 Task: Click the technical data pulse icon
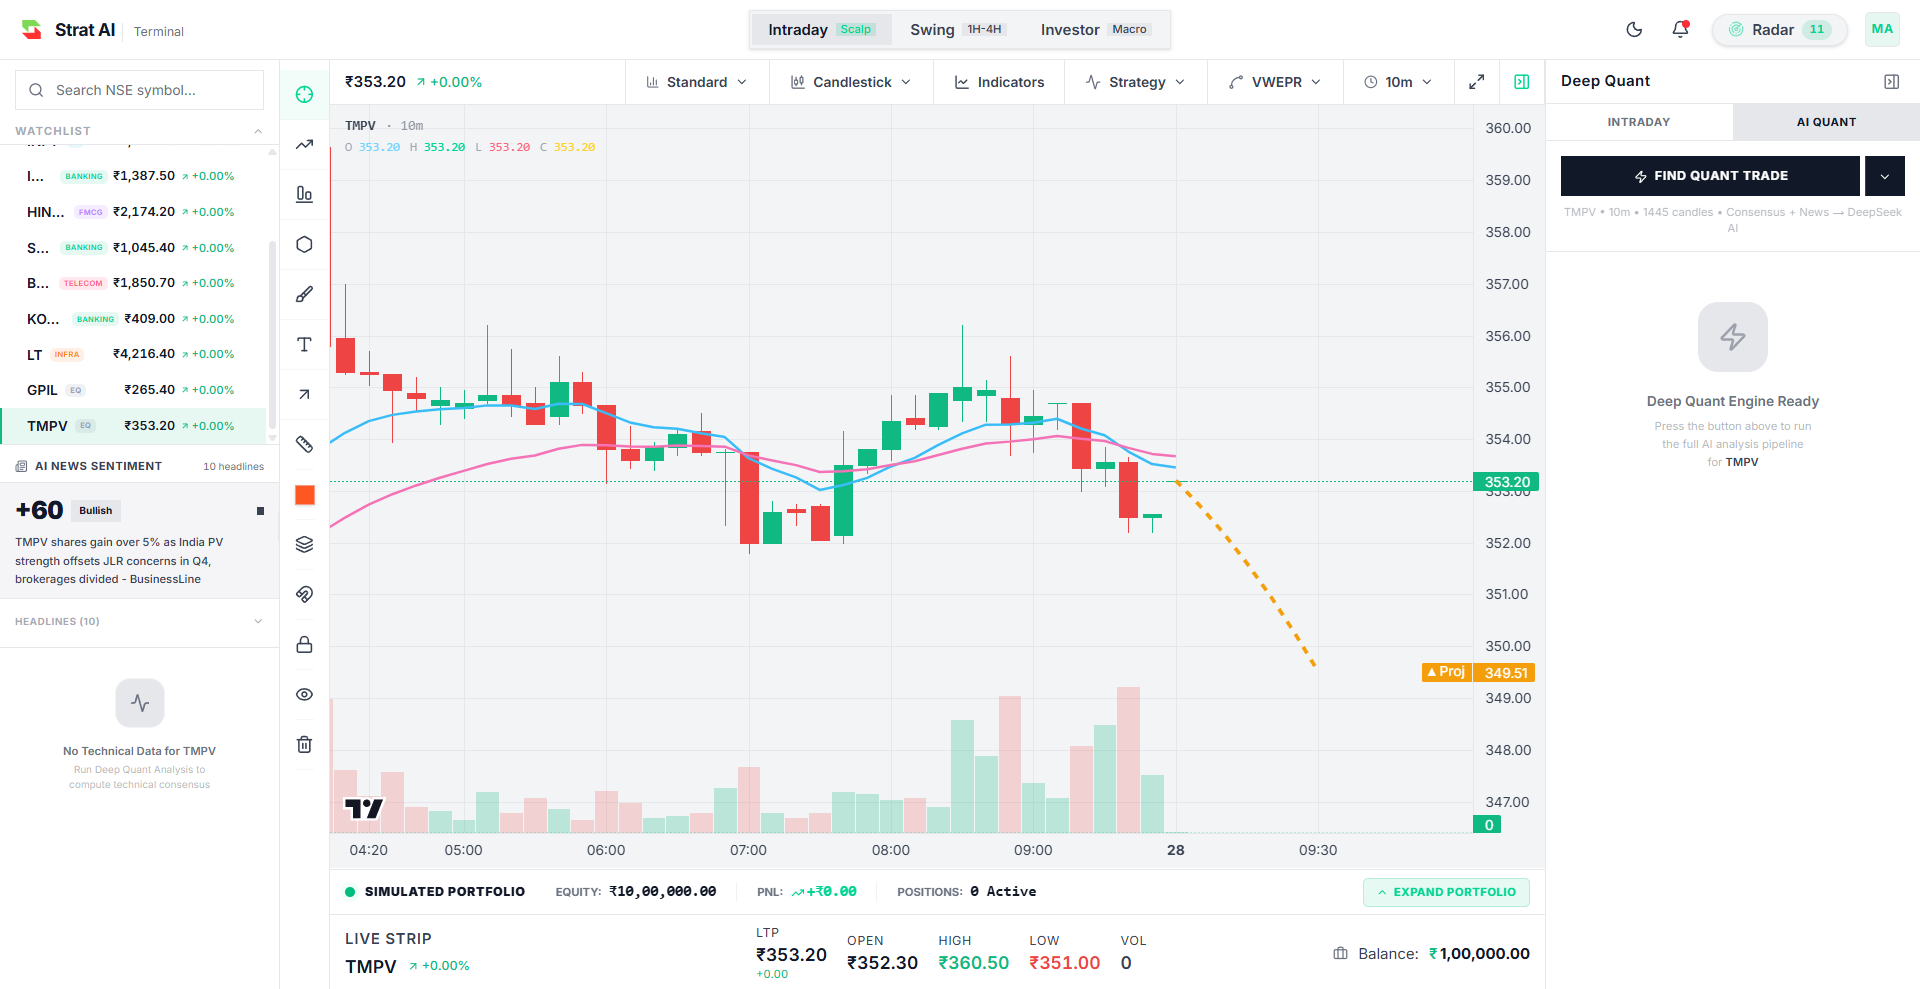(x=140, y=703)
